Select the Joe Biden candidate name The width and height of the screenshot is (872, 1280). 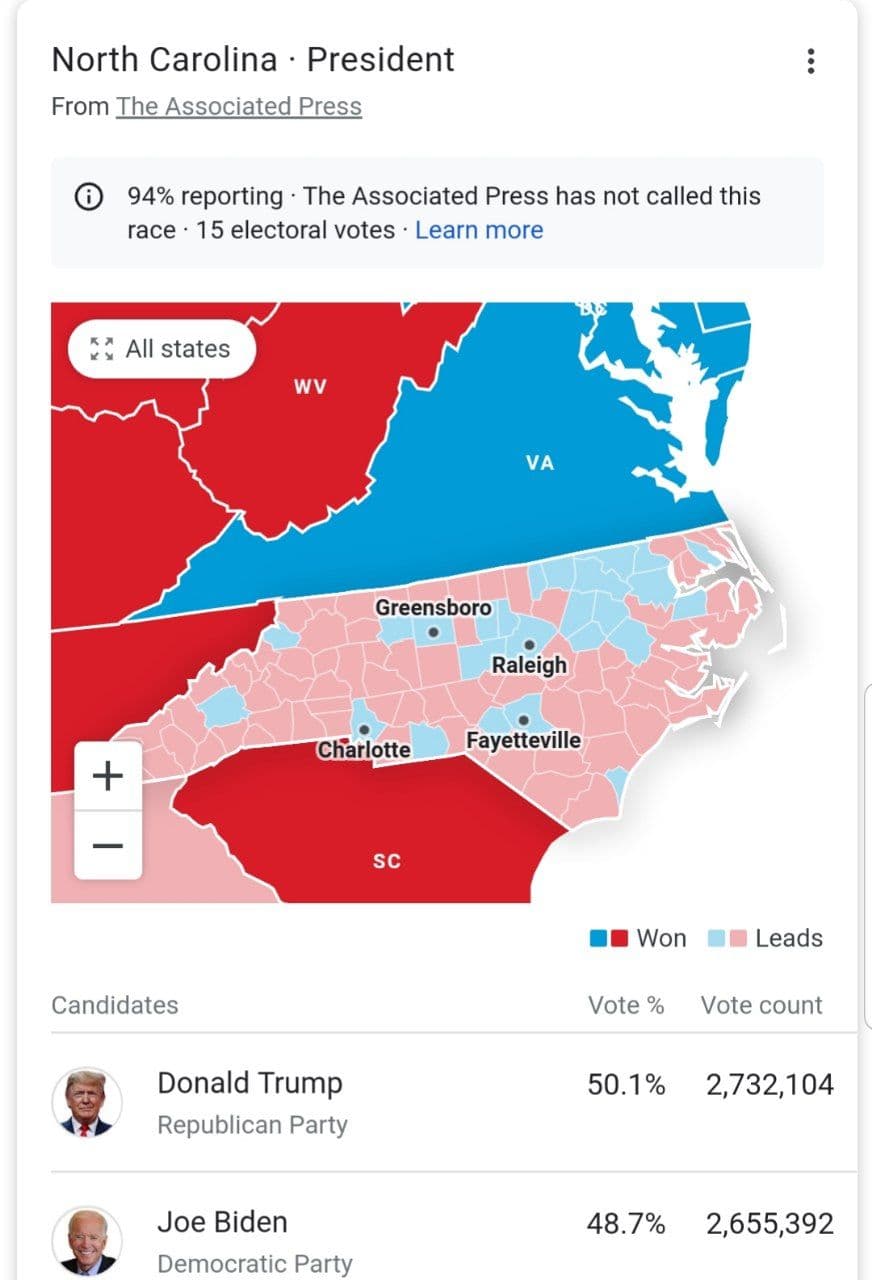(222, 1222)
